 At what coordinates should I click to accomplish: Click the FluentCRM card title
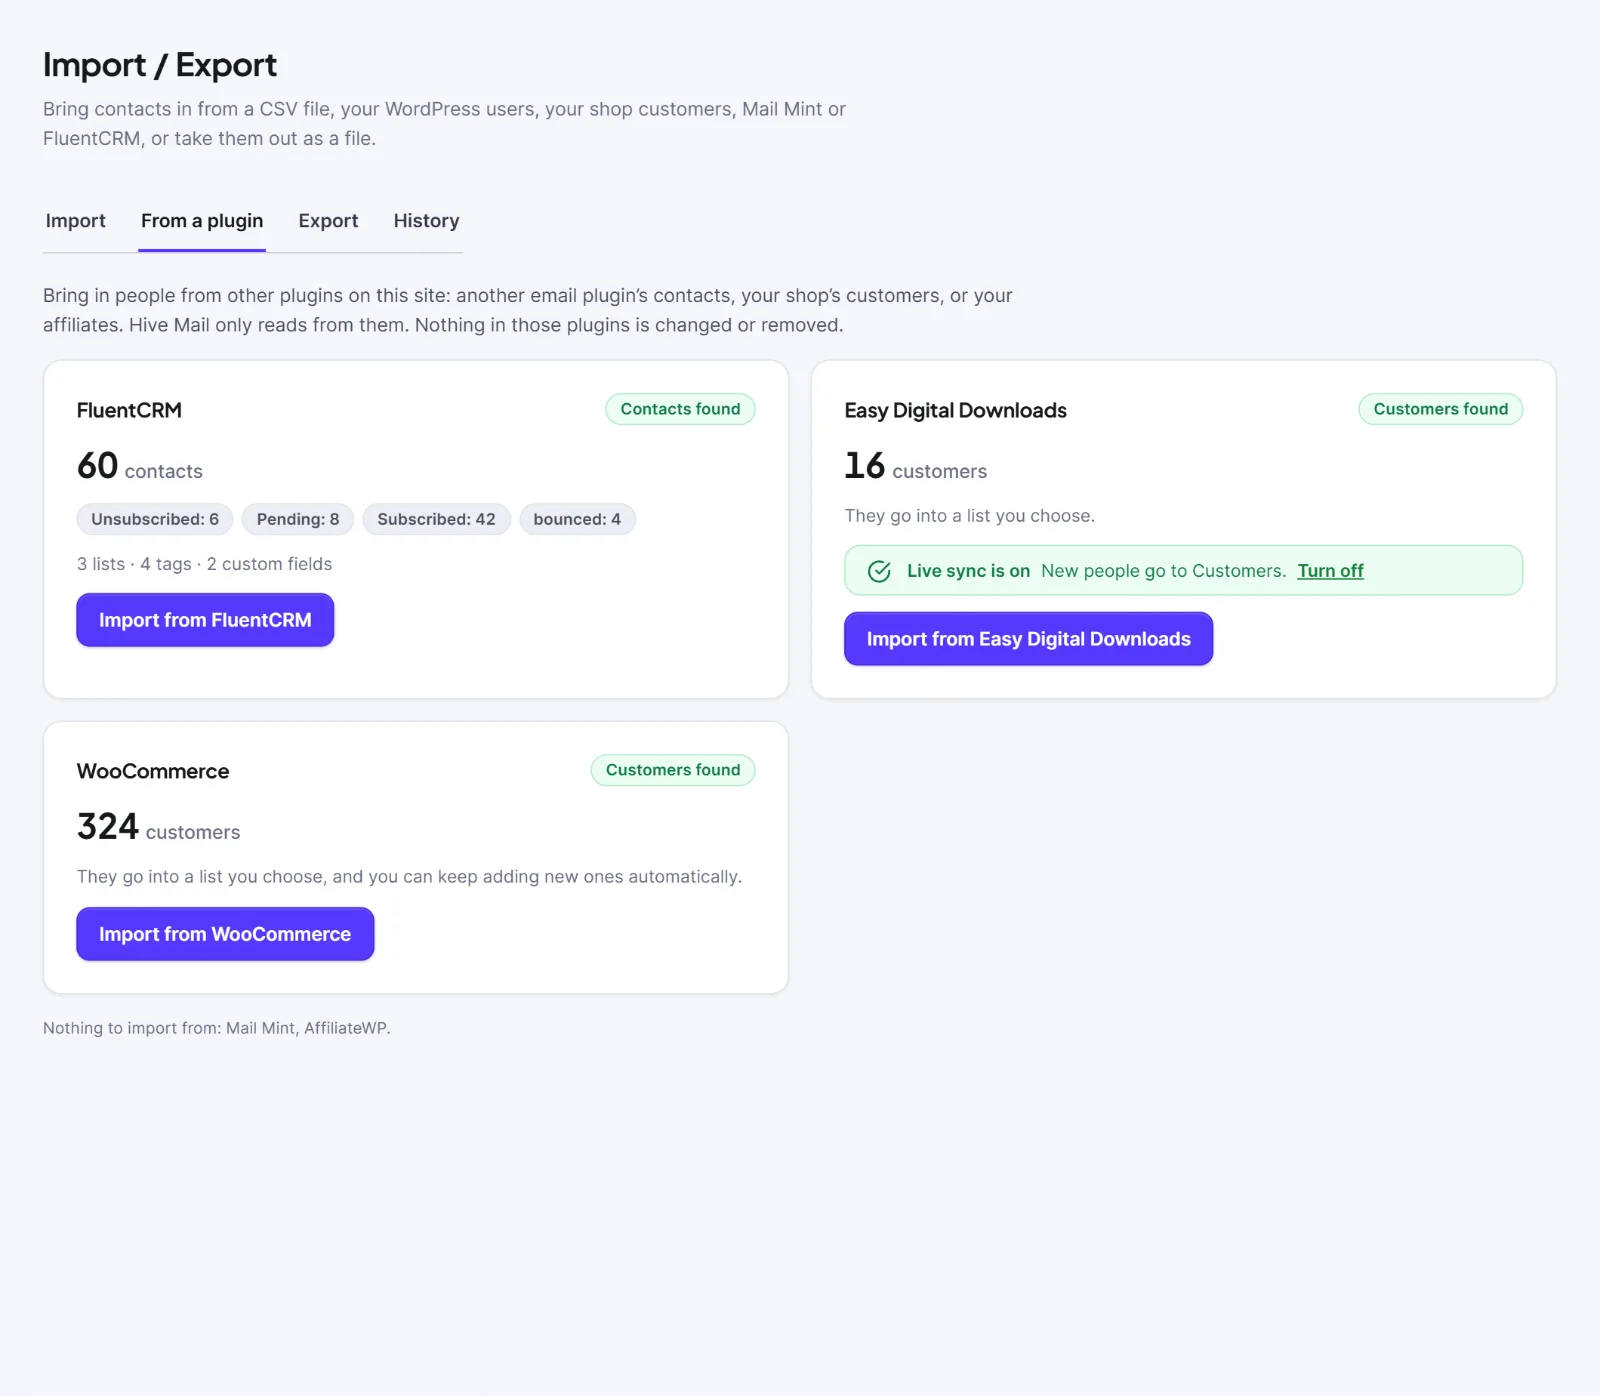129,410
